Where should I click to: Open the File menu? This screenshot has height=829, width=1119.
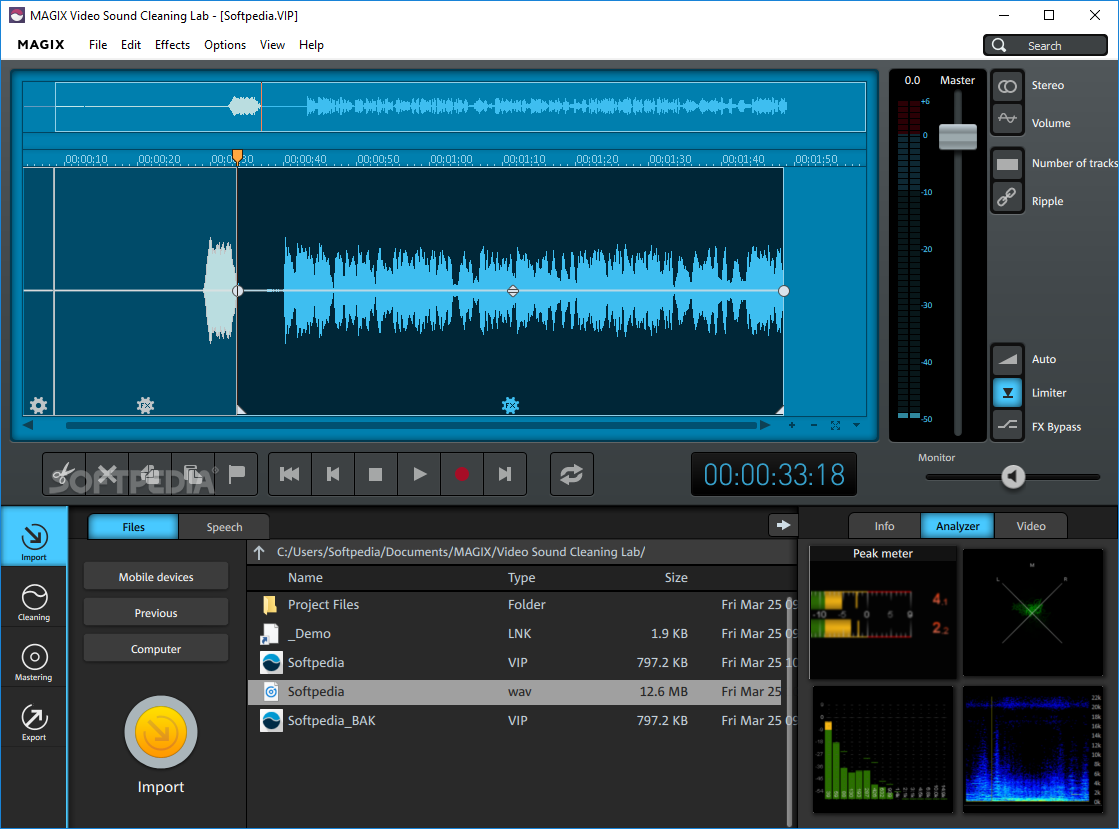click(98, 45)
